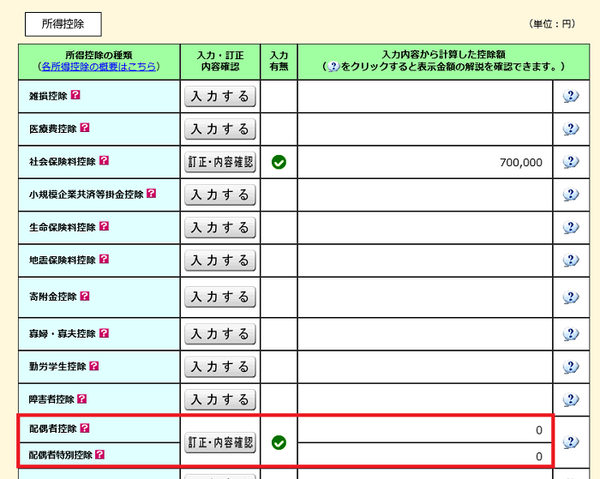Click amount explanation bubble in 寡婦・寡夫控除 row
The width and height of the screenshot is (600, 479).
571,334
